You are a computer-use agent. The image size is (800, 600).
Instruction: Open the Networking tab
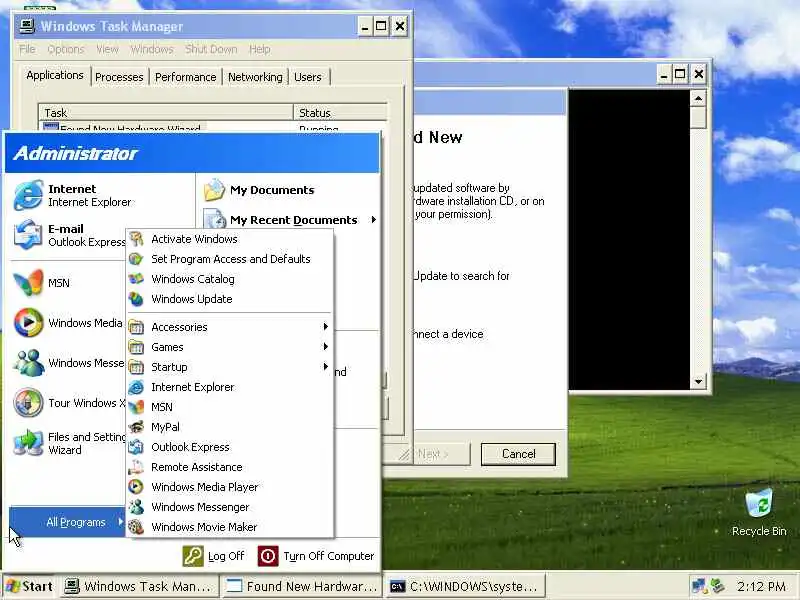[x=255, y=77]
